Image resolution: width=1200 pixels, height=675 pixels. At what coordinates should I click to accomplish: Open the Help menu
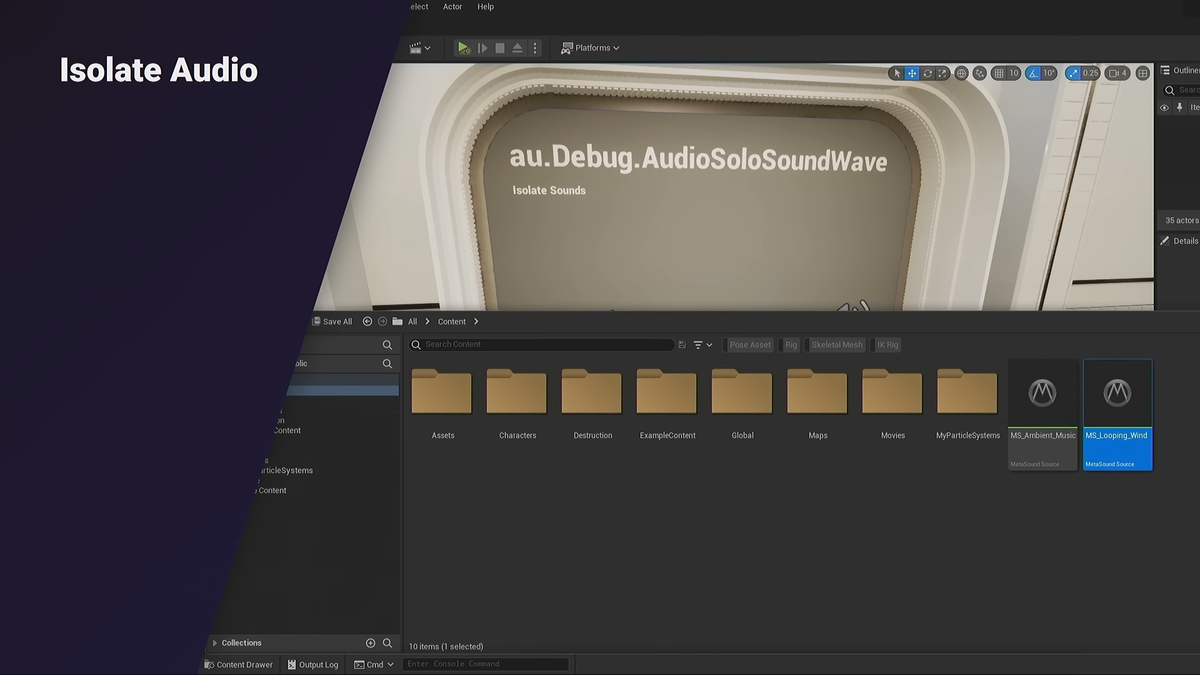485,7
